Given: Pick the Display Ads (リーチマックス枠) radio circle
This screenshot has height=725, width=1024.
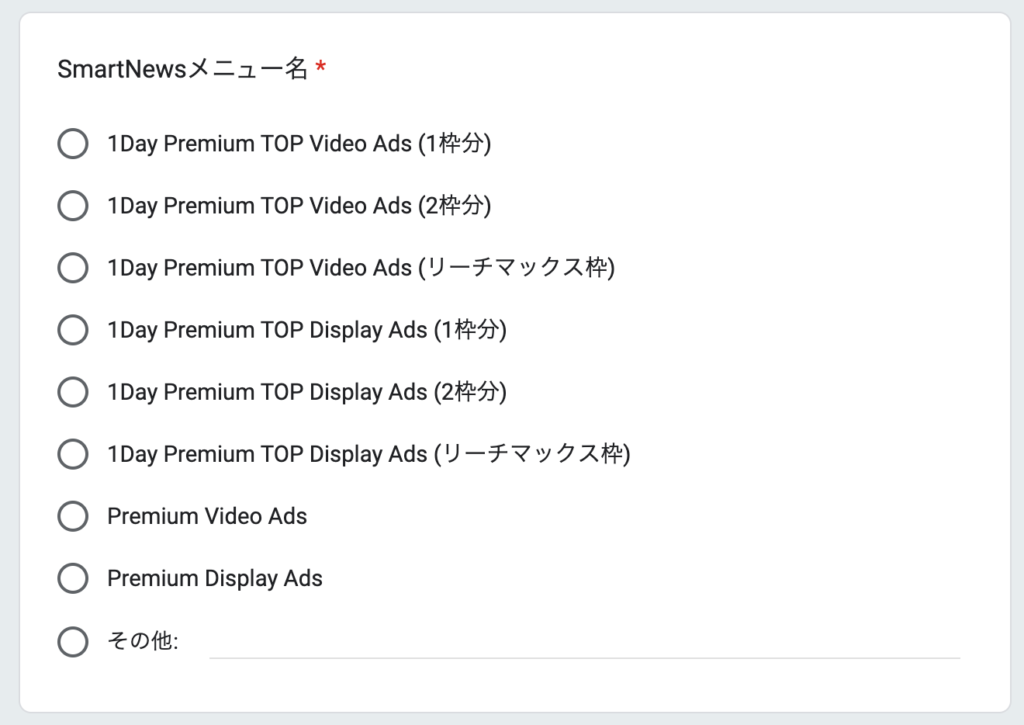Looking at the screenshot, I should [x=73, y=454].
